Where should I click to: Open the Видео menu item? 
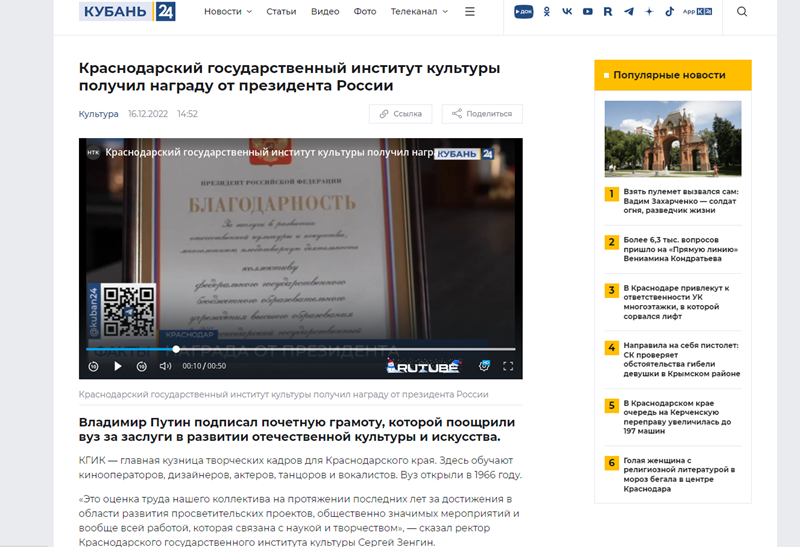325,11
